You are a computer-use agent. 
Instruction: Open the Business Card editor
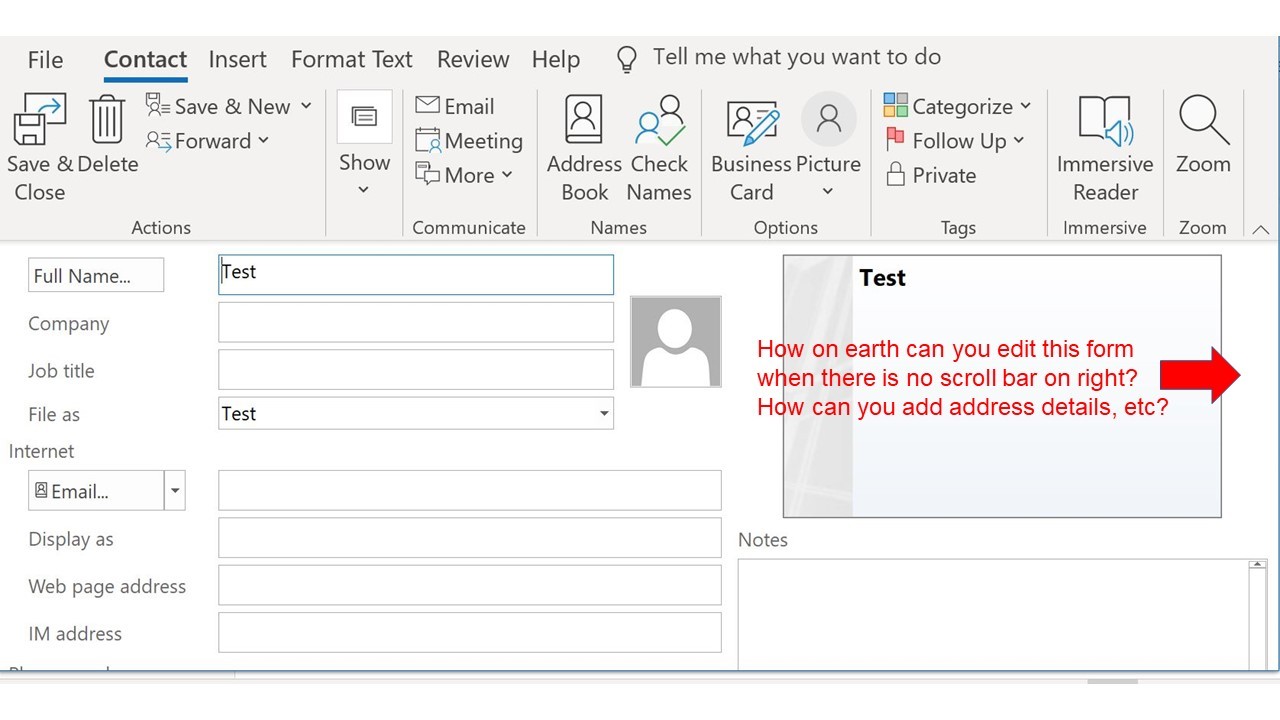tap(752, 148)
